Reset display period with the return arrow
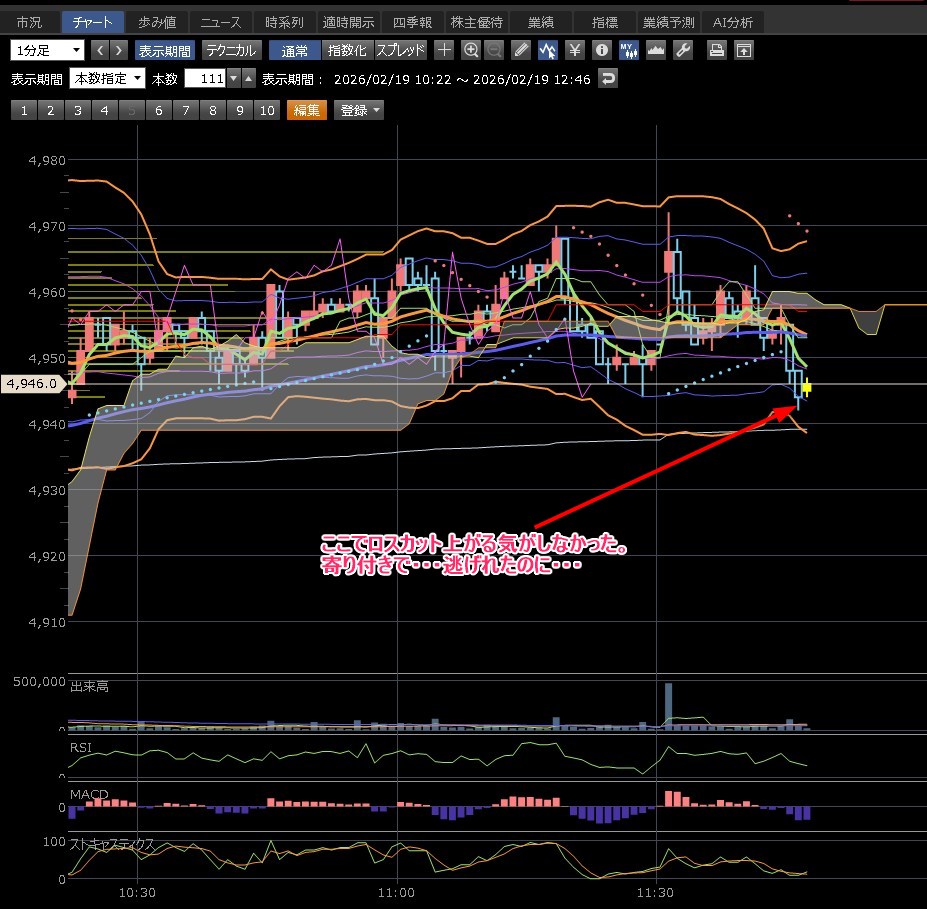This screenshot has height=909, width=927. pos(608,79)
